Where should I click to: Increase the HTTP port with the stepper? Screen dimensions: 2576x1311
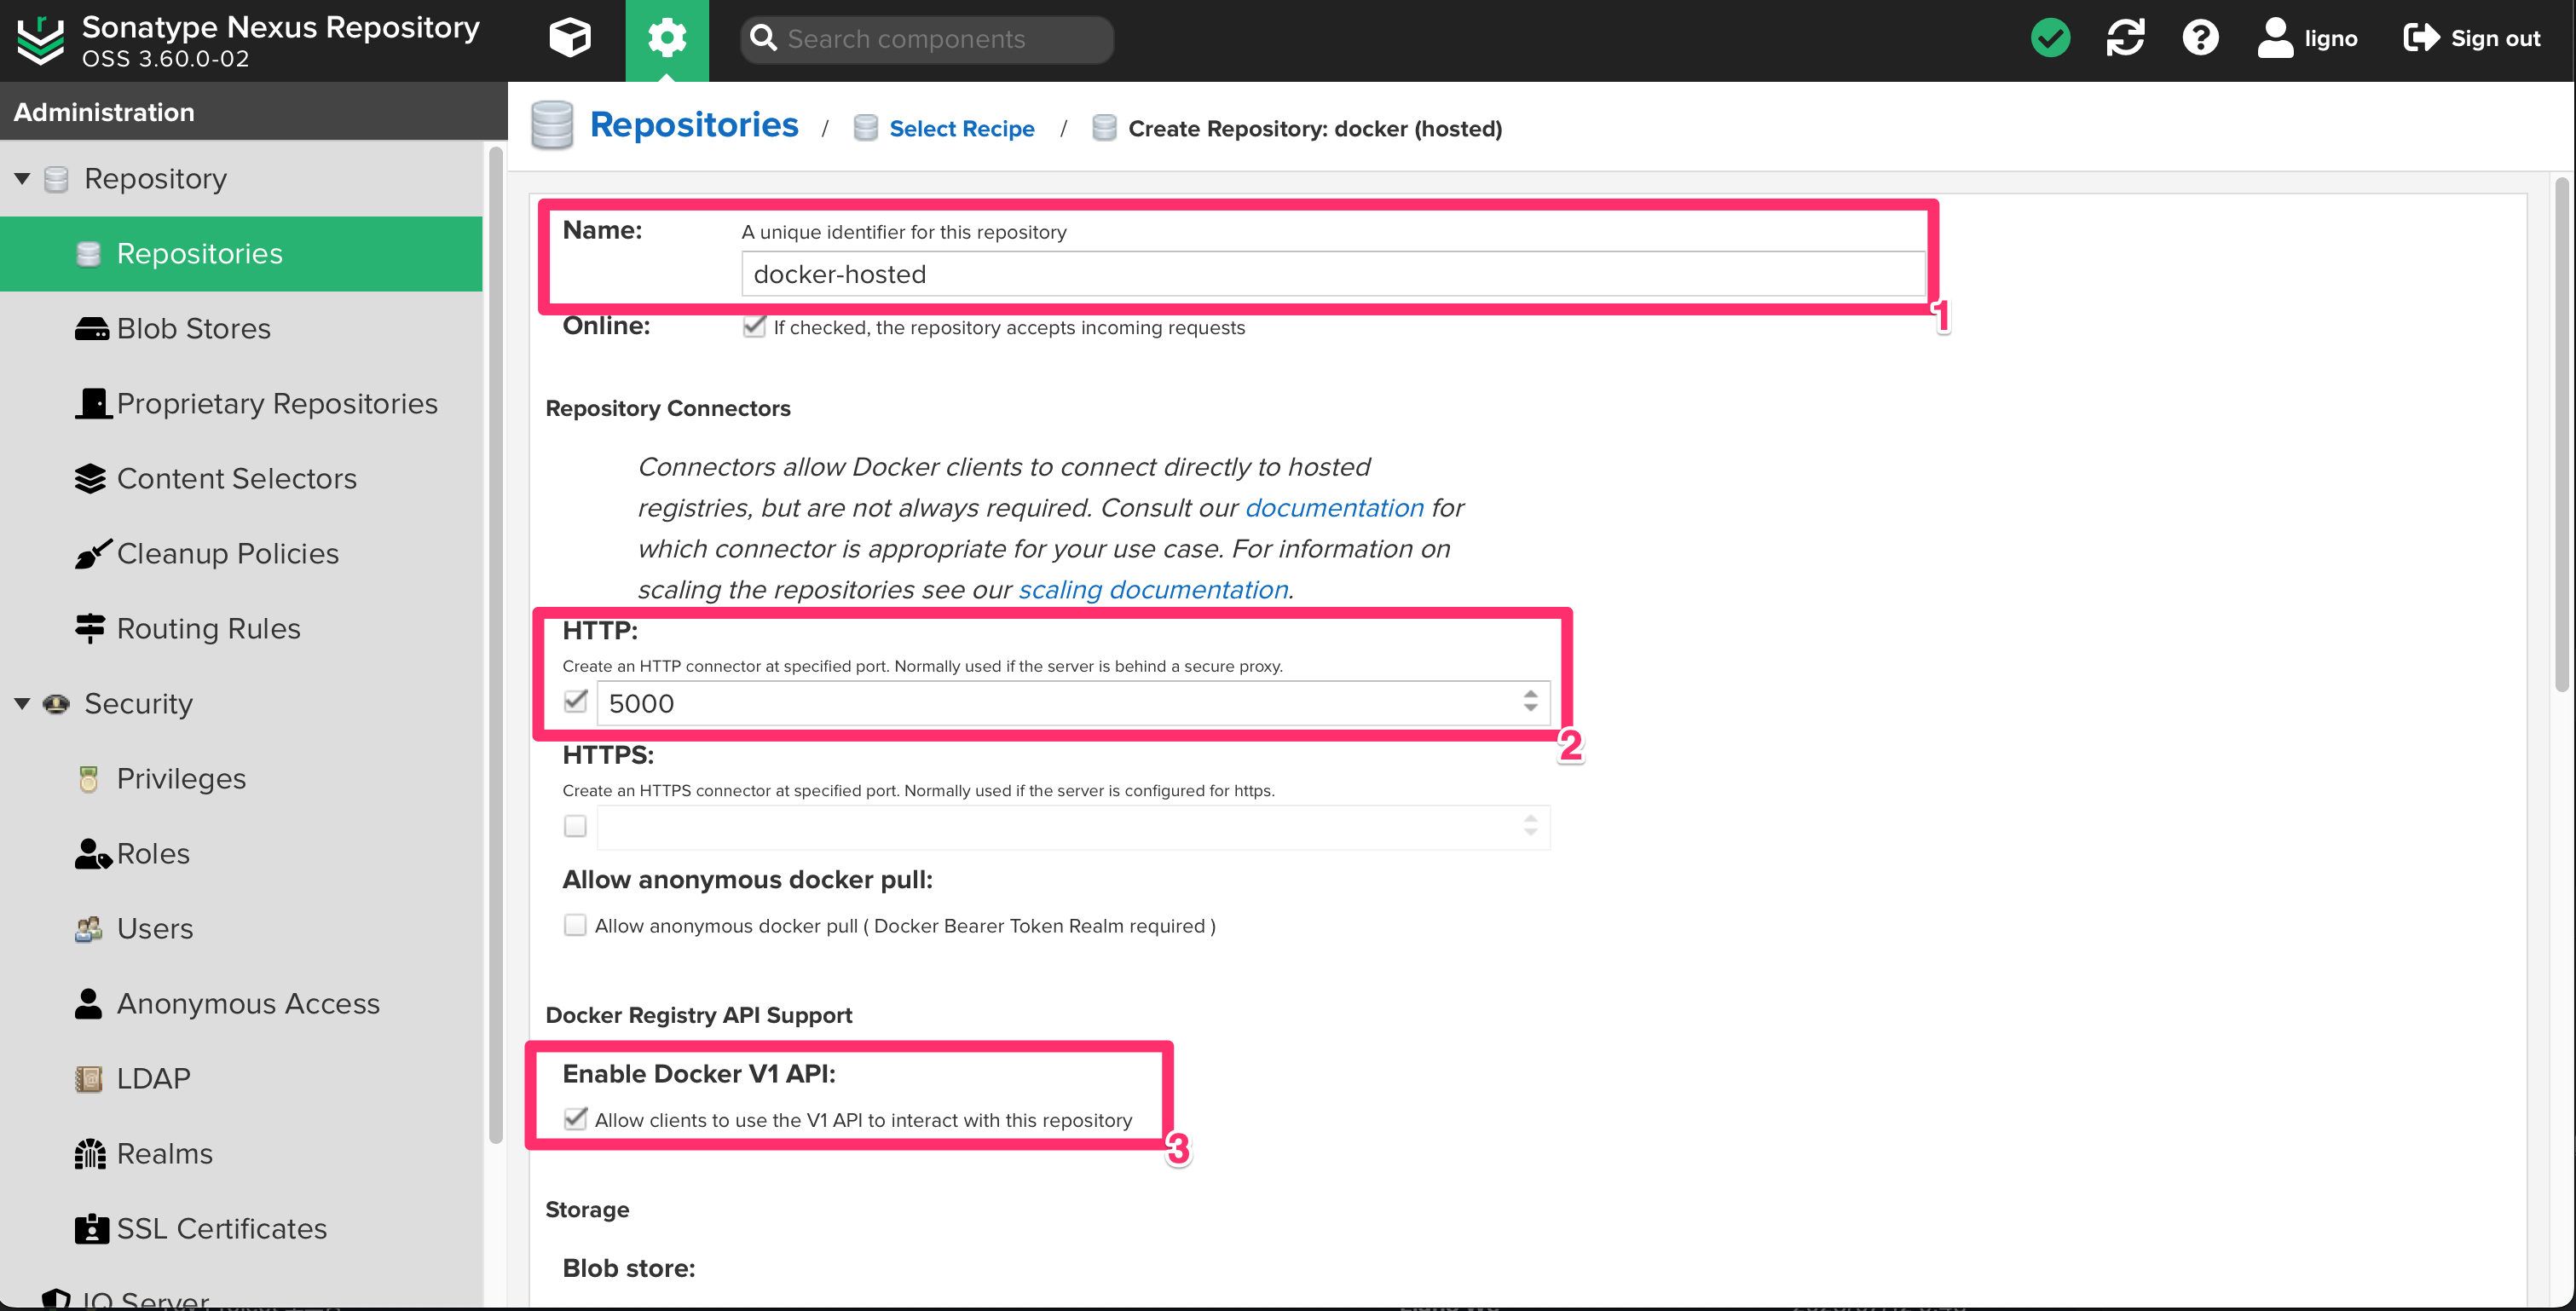pyautogui.click(x=1530, y=696)
